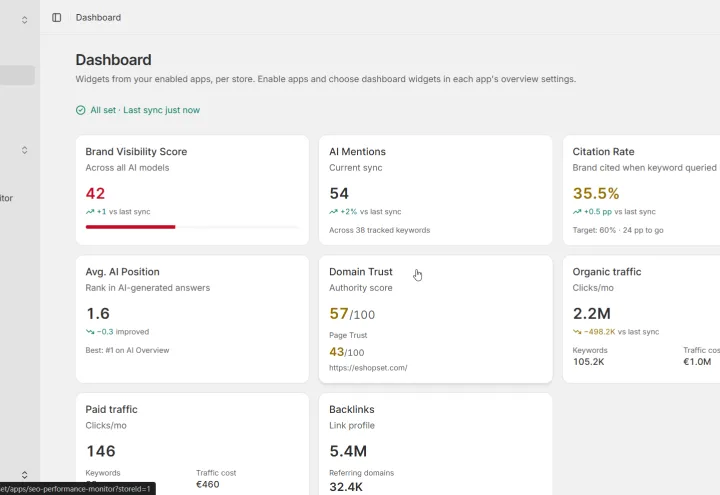Click 'Best: #1 on AI Overview' text
The height and width of the screenshot is (495, 720).
coord(127,350)
